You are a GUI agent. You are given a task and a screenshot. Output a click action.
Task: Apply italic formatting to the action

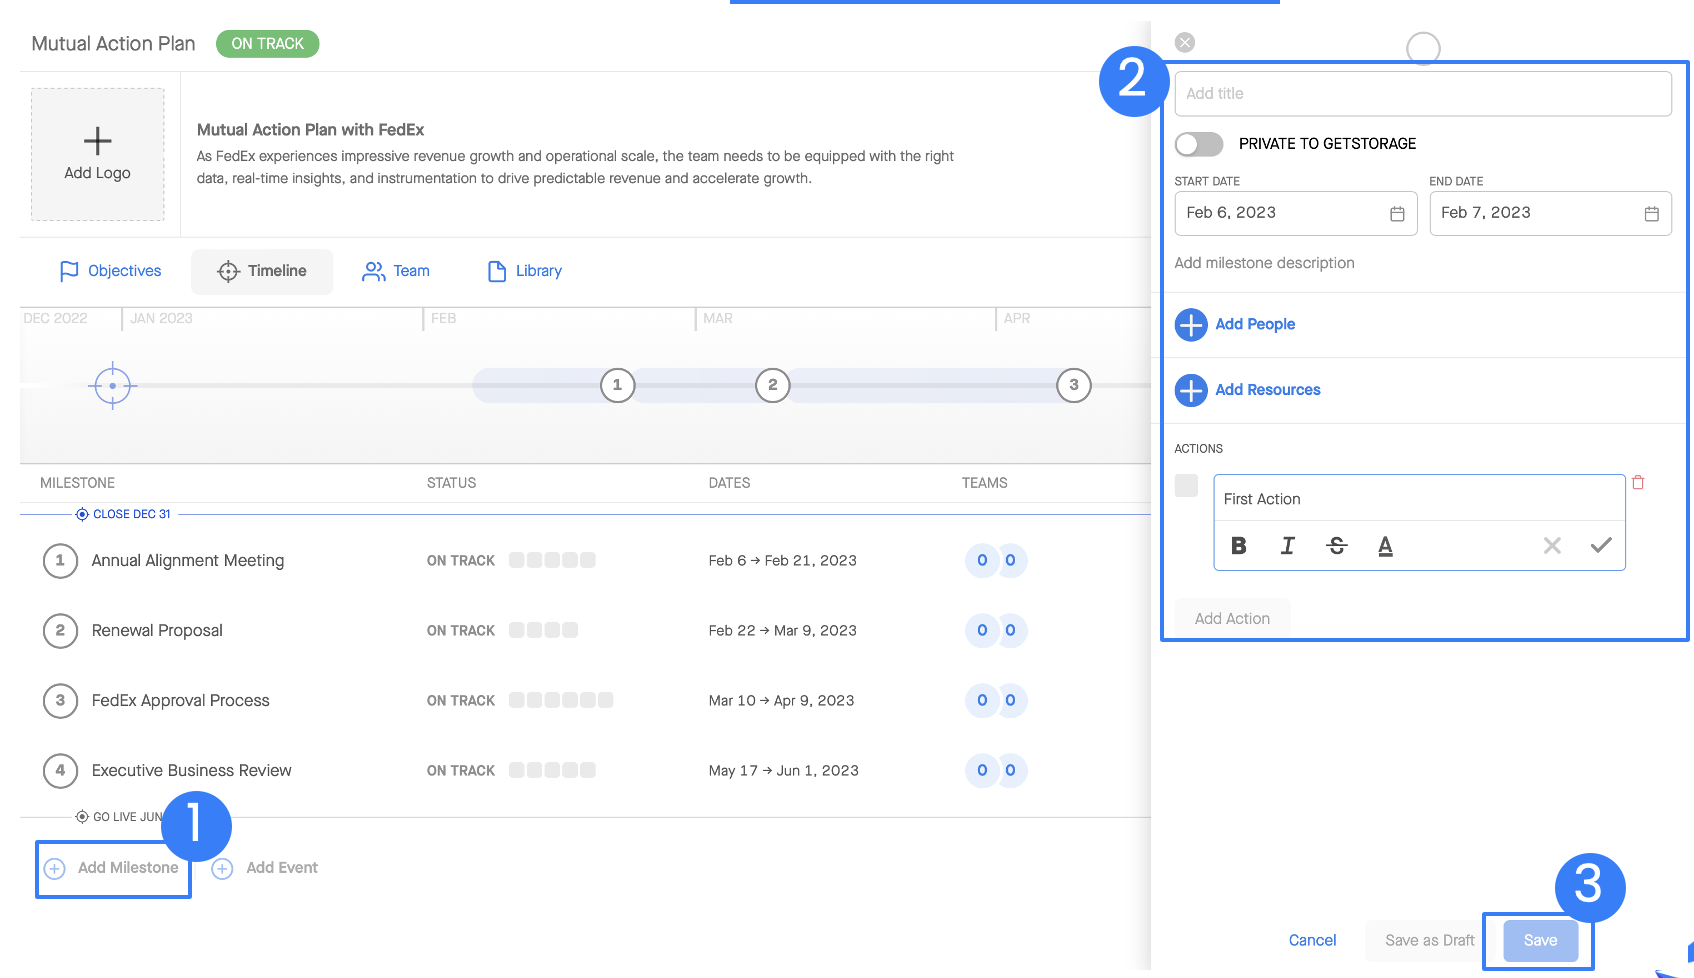1288,545
